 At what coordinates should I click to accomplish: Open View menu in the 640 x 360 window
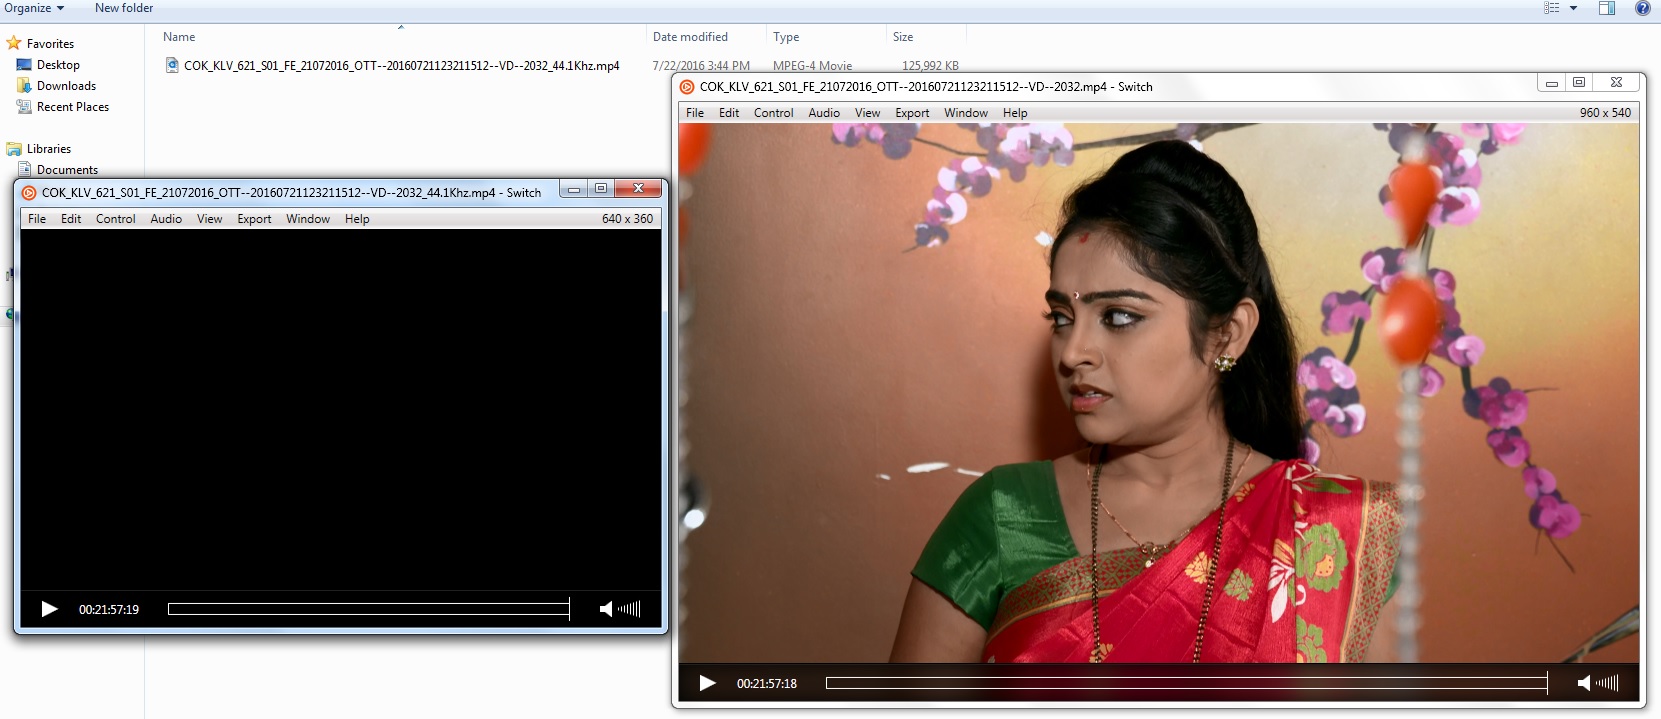[x=210, y=219]
